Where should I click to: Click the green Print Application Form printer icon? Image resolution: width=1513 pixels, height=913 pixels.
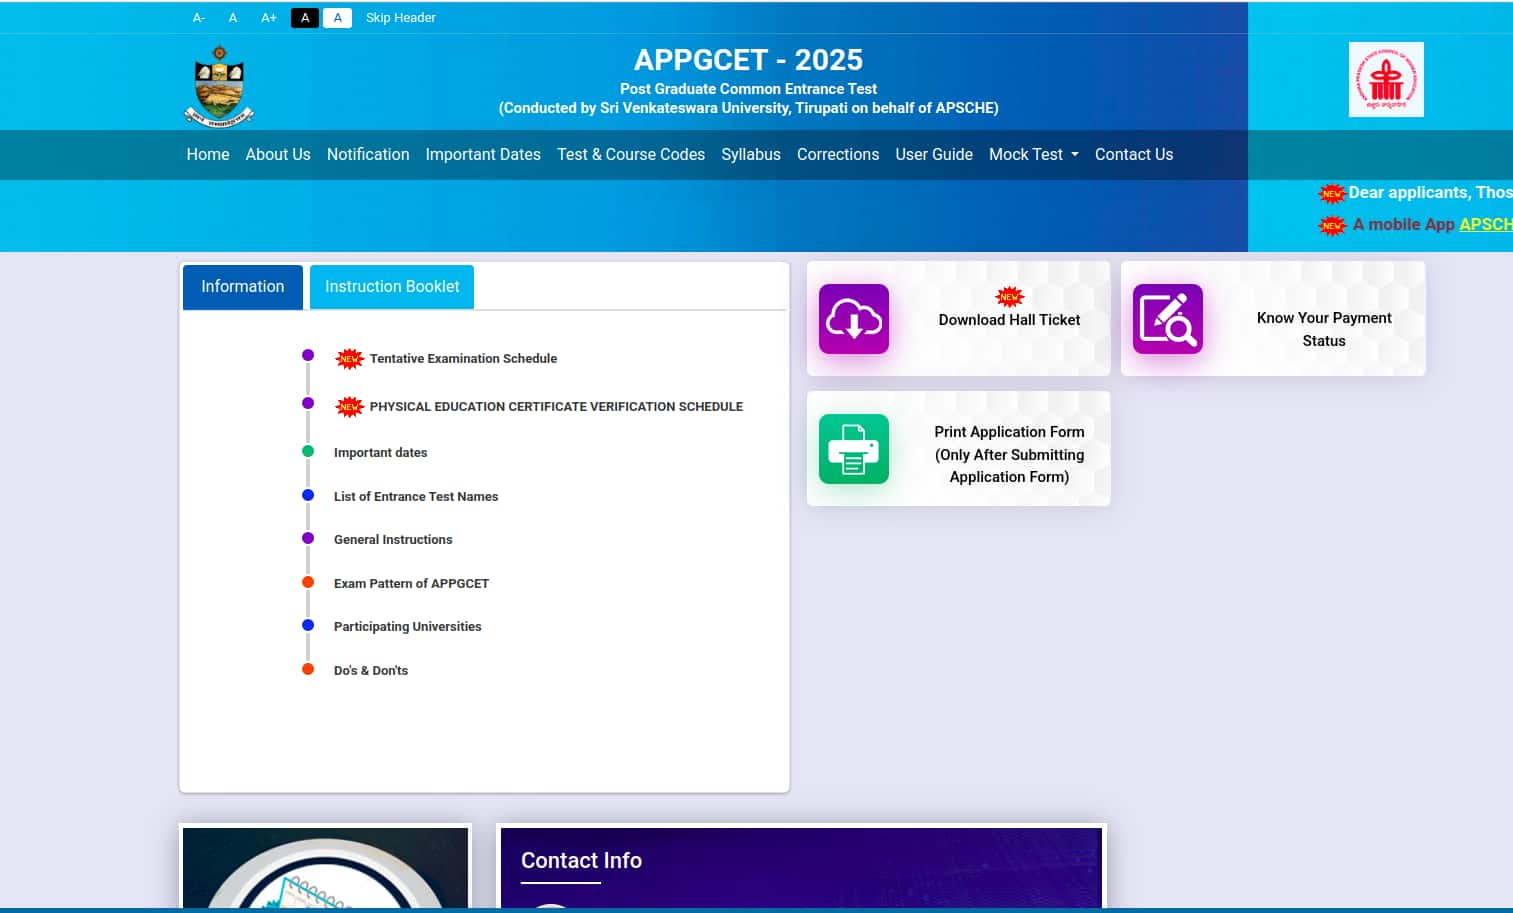point(853,449)
